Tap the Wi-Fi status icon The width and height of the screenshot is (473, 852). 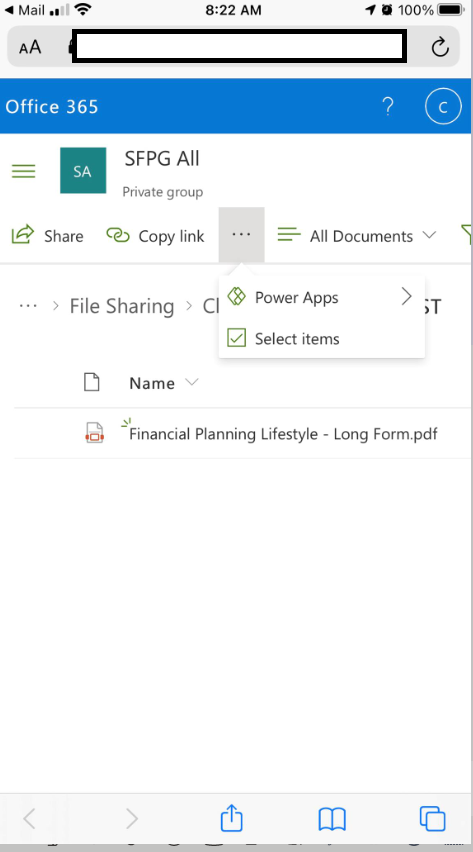(83, 9)
